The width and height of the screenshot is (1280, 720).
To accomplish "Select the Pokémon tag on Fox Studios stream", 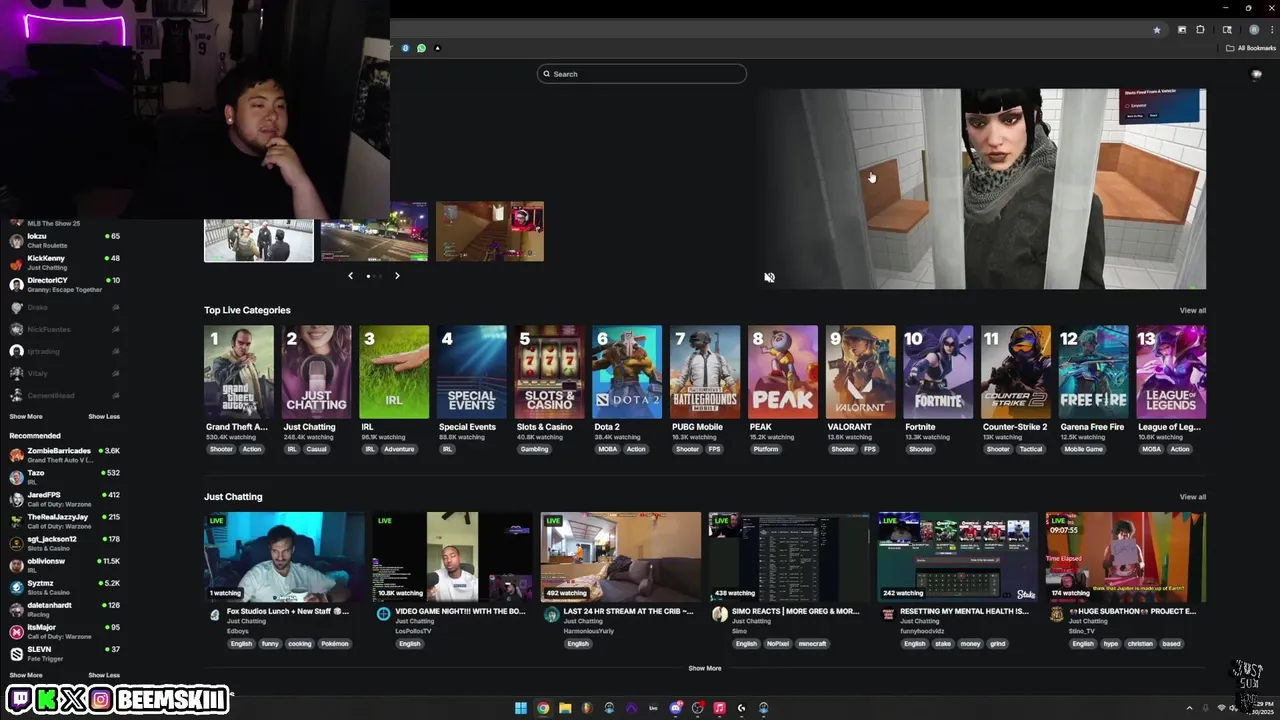I will point(335,644).
